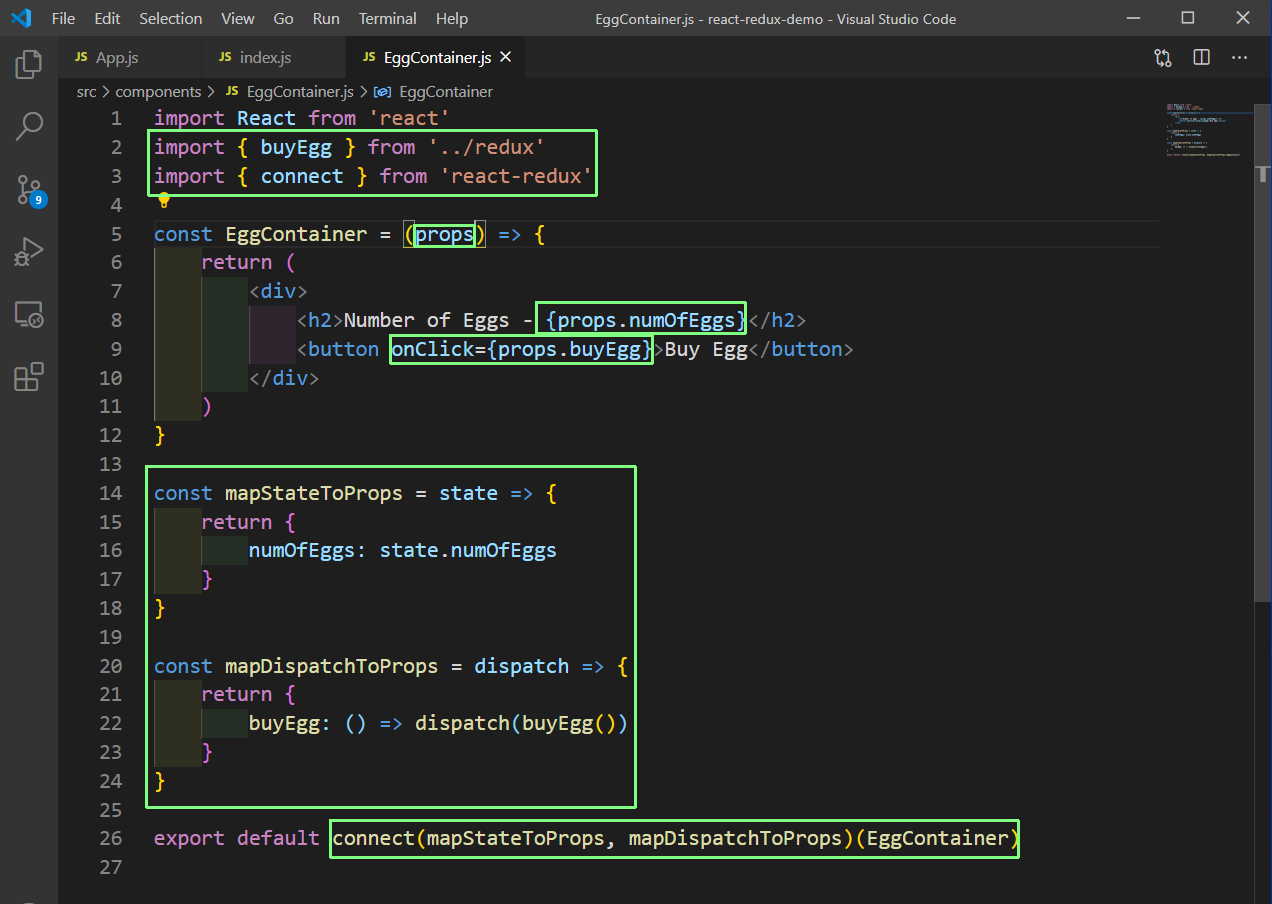The width and height of the screenshot is (1272, 904).
Task: Open the Search view in activity bar
Action: tap(29, 126)
